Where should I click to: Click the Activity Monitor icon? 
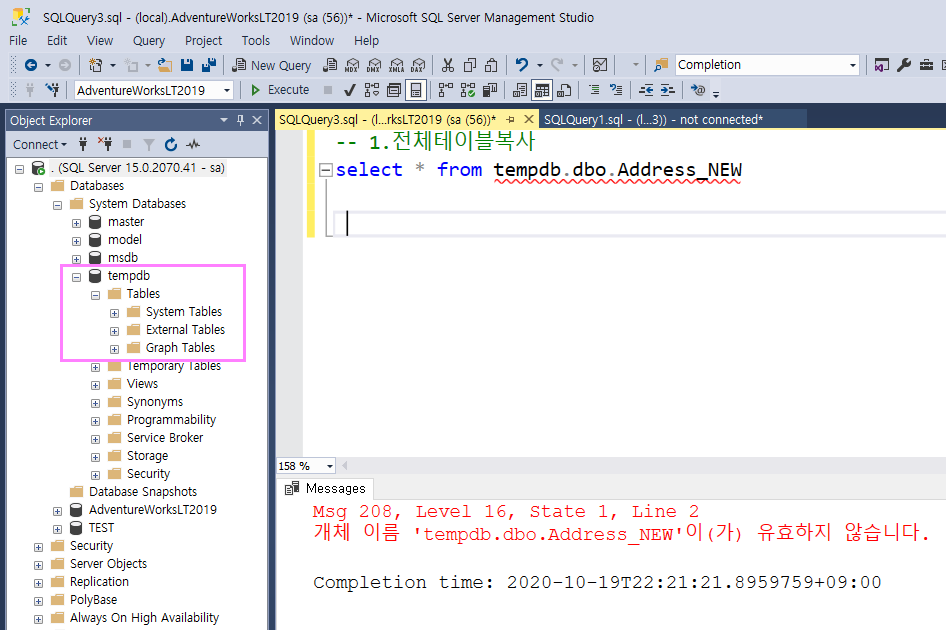coord(600,65)
